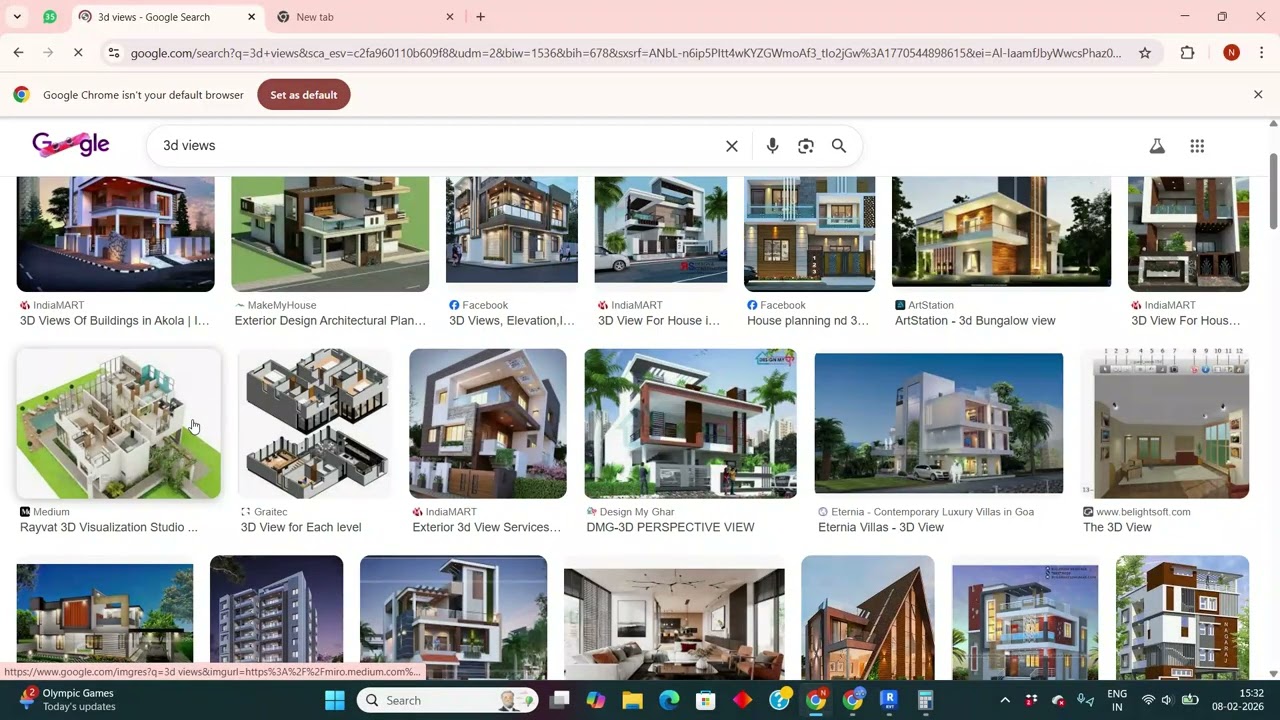Open ArtStation - 3d Bungalow view link
The image size is (1280, 720).
(x=975, y=321)
